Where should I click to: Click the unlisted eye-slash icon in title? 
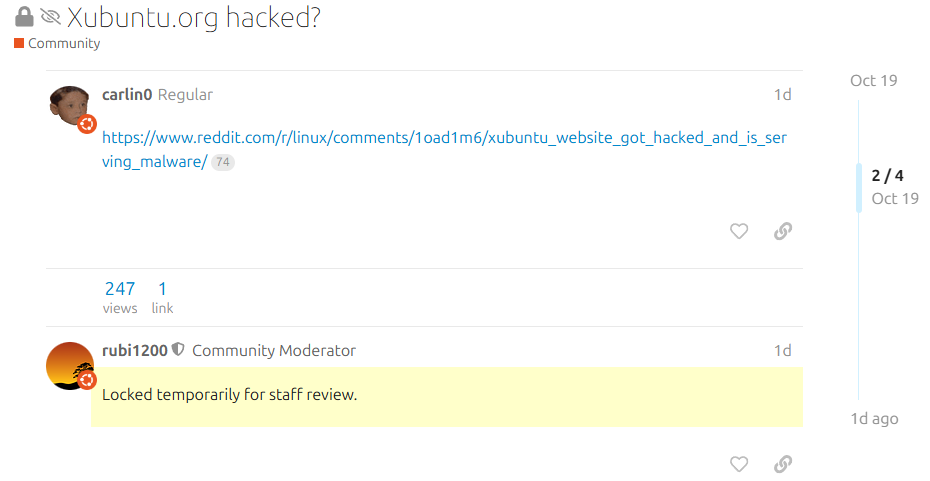tap(51, 17)
